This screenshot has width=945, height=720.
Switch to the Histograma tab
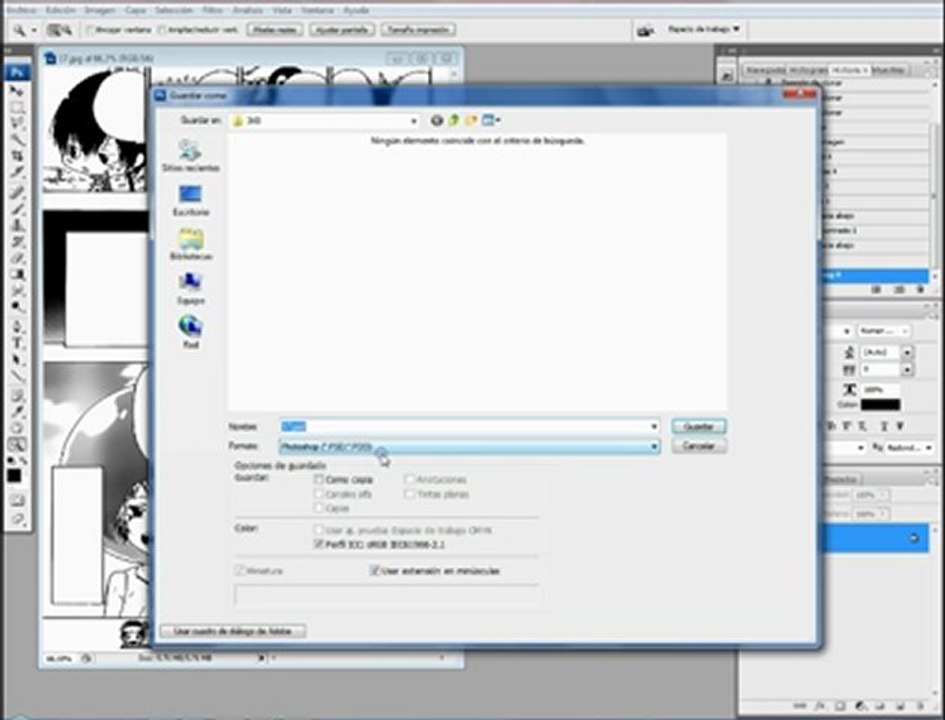coord(808,70)
